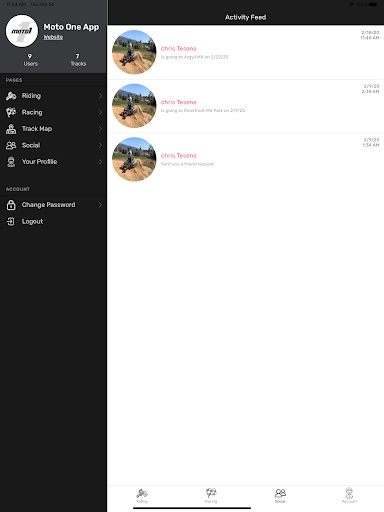Expand the Riding page chevron
This screenshot has height=512, width=384.
pos(100,96)
